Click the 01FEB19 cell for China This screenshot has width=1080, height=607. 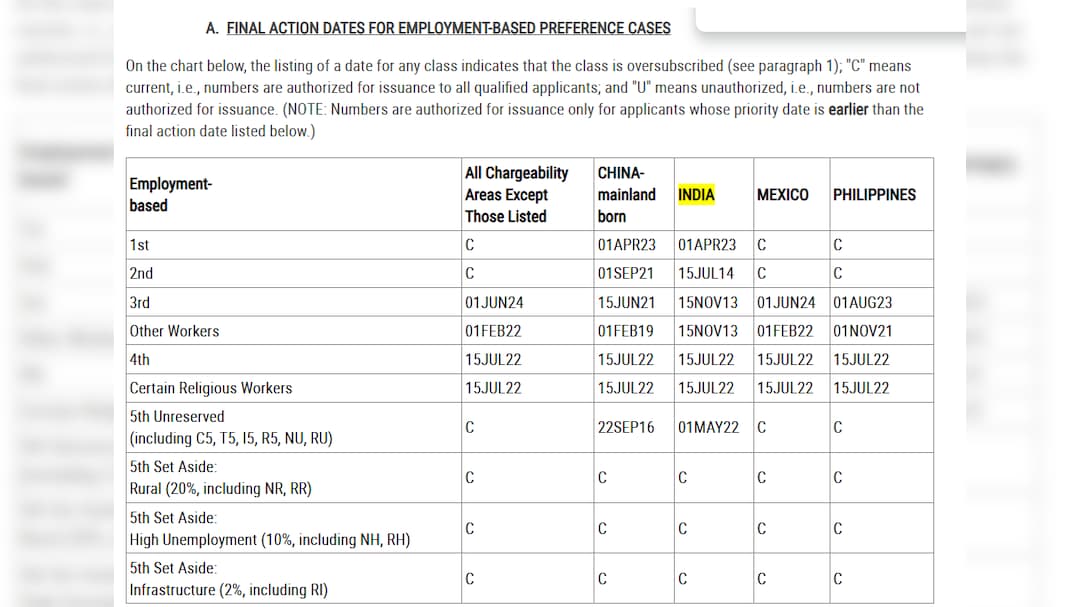click(x=626, y=331)
